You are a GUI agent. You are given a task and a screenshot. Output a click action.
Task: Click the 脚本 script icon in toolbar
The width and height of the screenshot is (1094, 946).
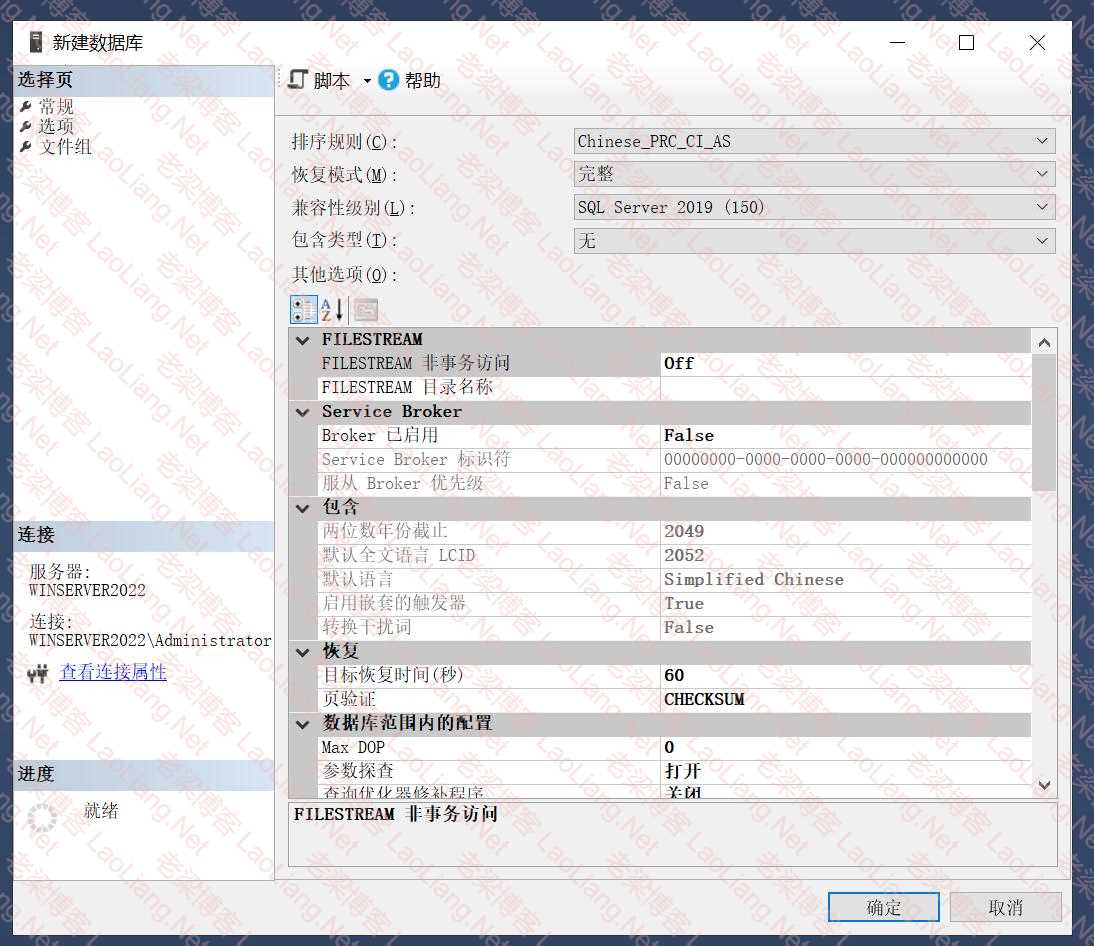coord(298,80)
